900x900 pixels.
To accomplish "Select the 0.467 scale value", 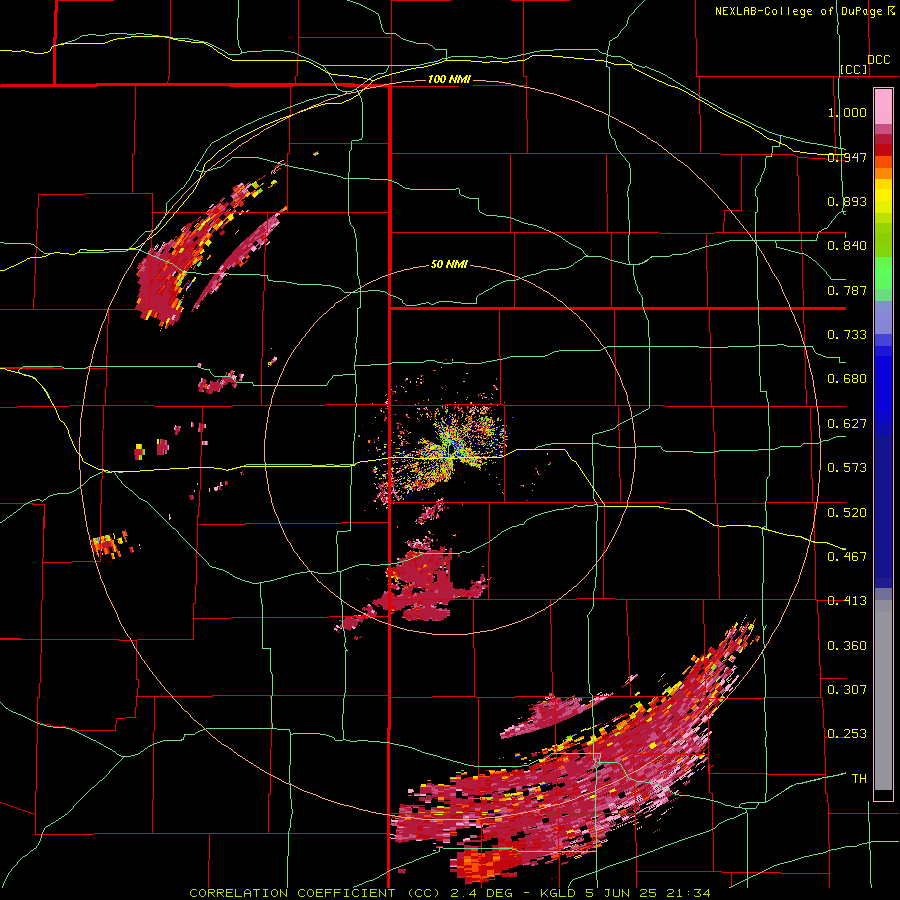I will tap(847, 557).
